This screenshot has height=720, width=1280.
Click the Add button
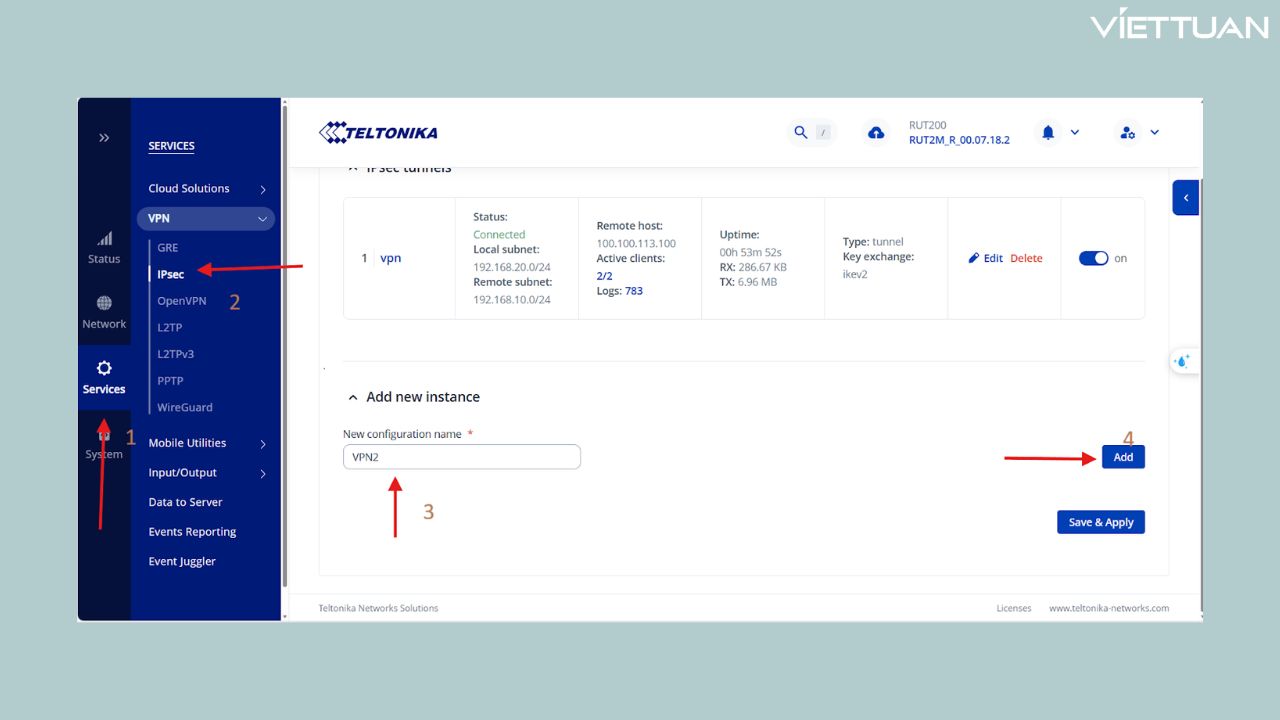pyautogui.click(x=1123, y=457)
